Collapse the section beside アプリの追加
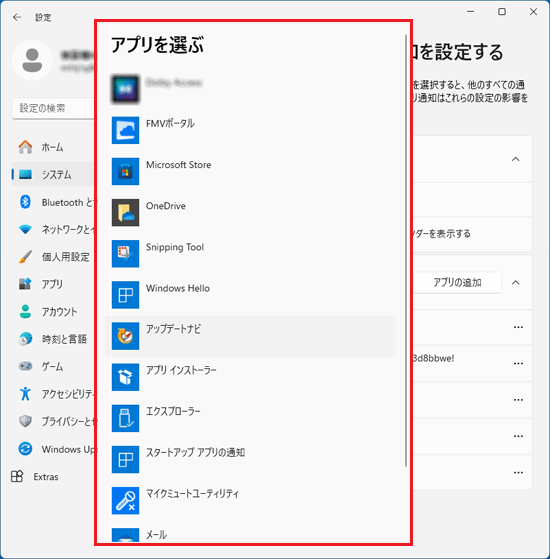550x559 pixels. point(515,283)
